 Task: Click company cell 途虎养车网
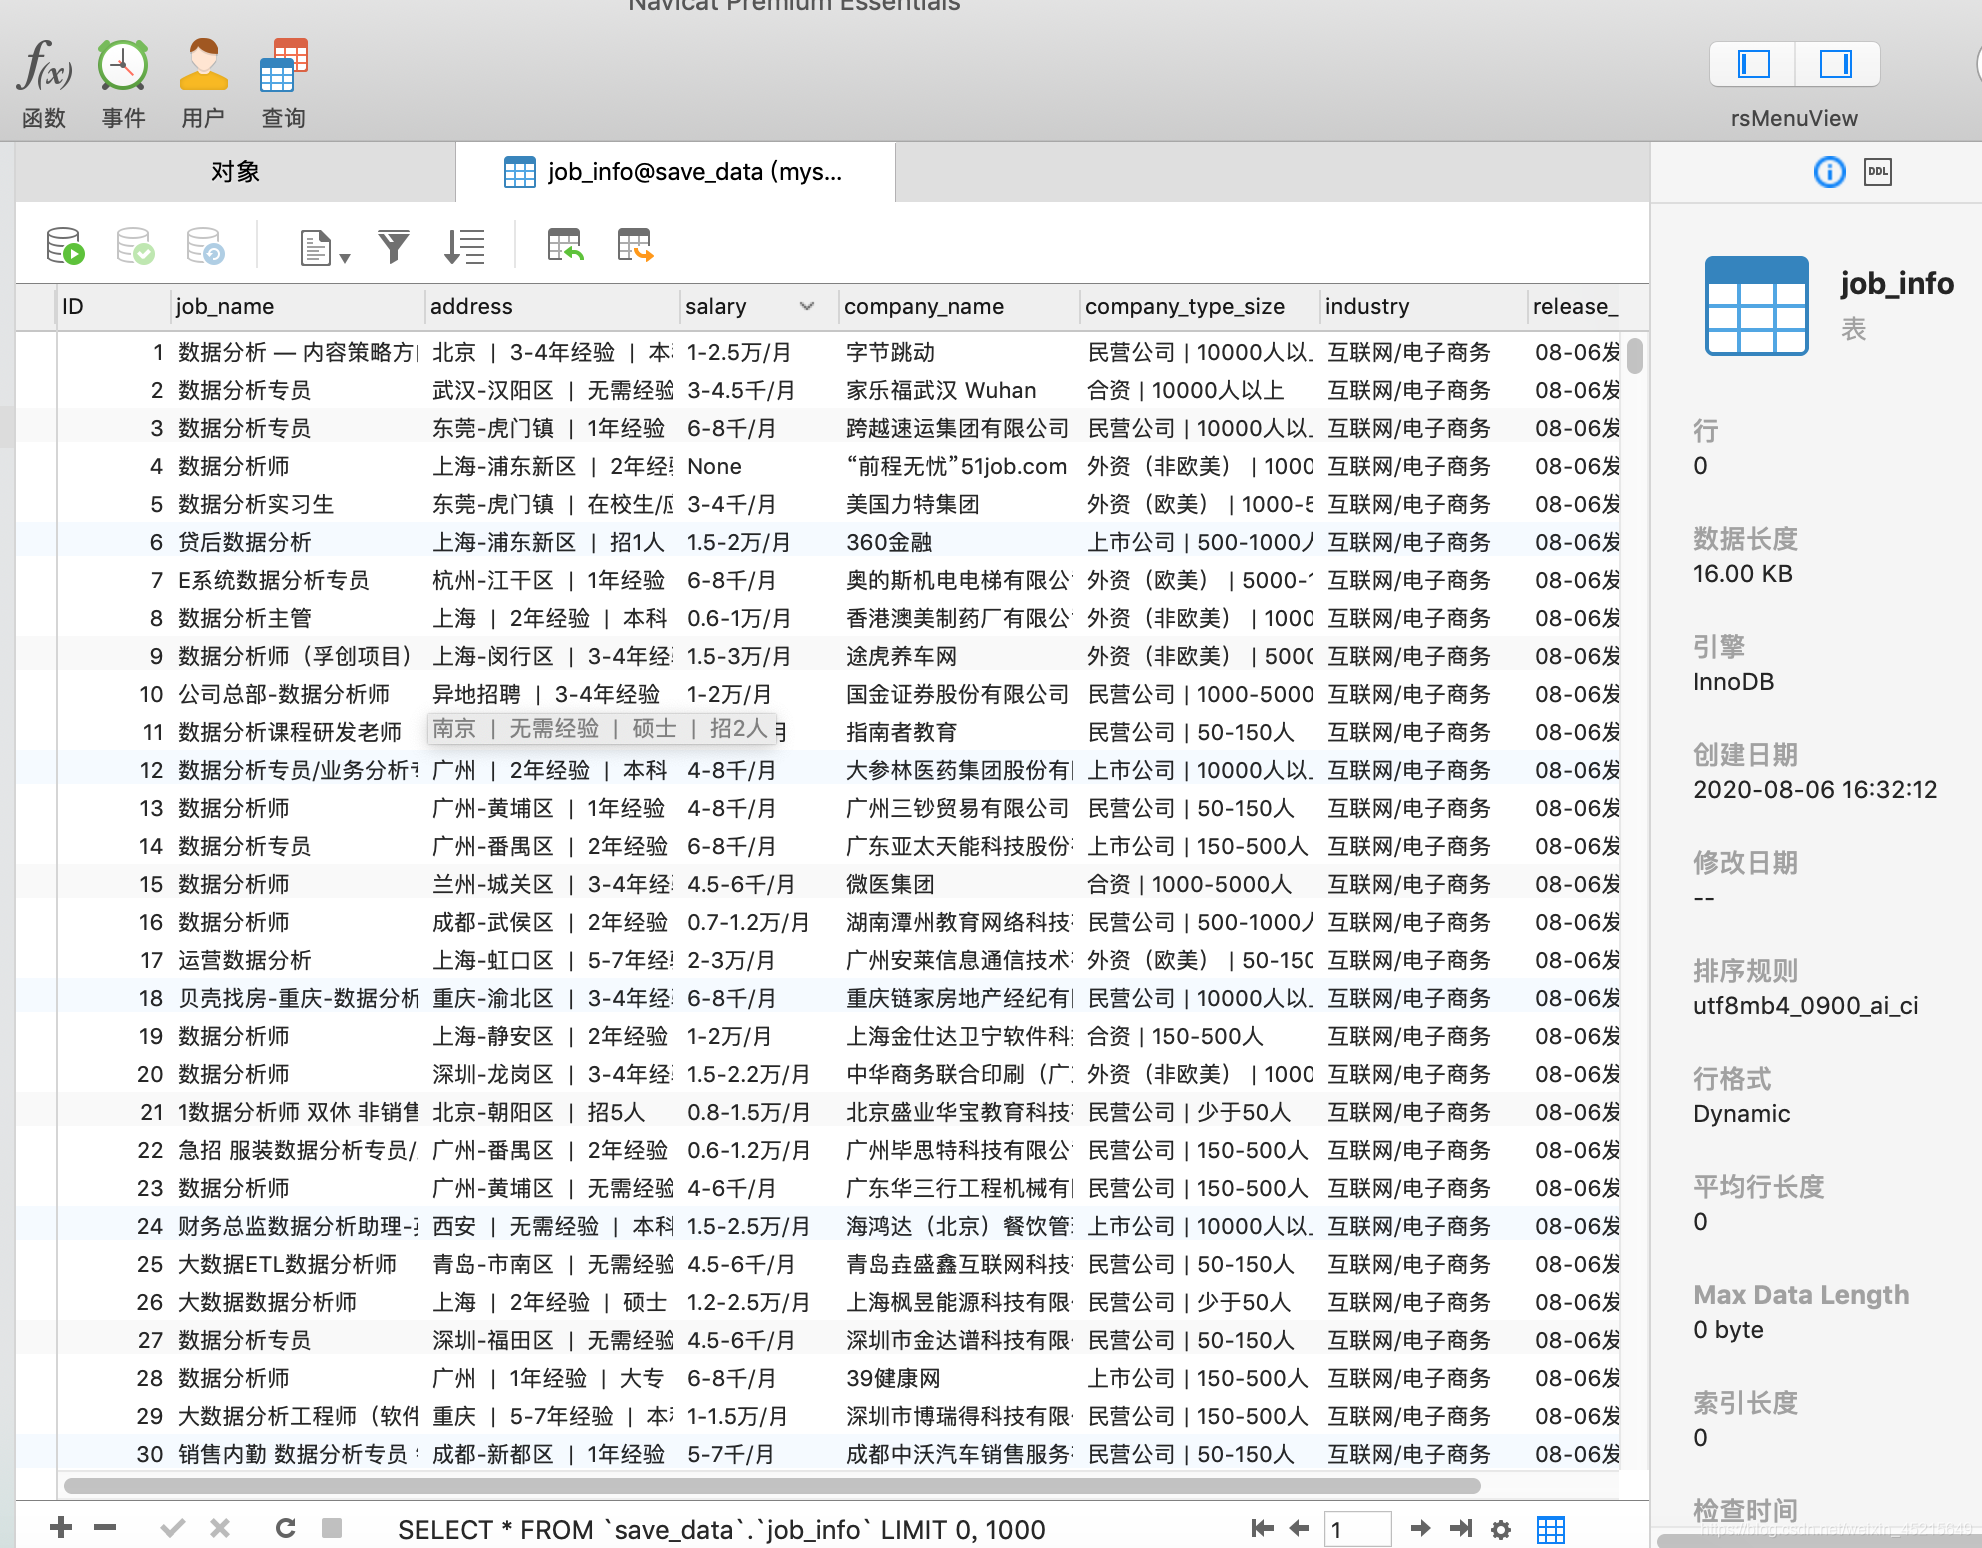[x=901, y=656]
